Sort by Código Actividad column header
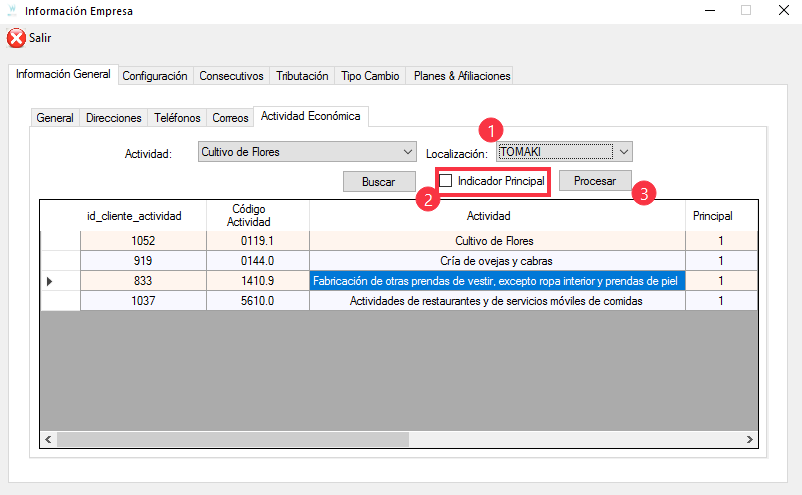Viewport: 802px width, 495px height. pos(257,215)
